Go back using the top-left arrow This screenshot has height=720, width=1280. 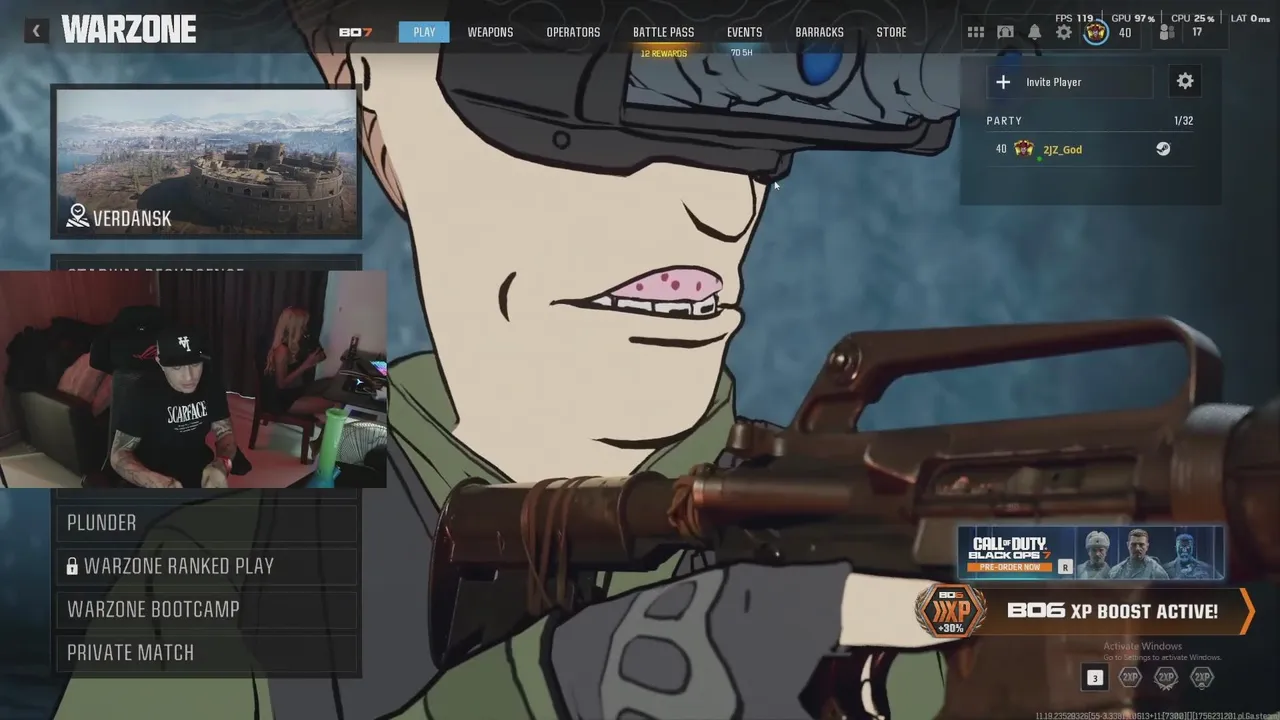click(x=36, y=31)
